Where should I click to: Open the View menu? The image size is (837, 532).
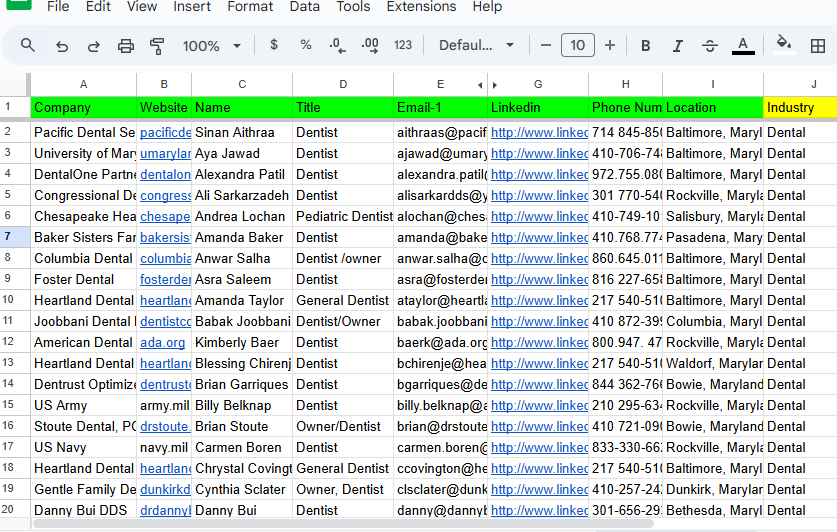[x=141, y=7]
